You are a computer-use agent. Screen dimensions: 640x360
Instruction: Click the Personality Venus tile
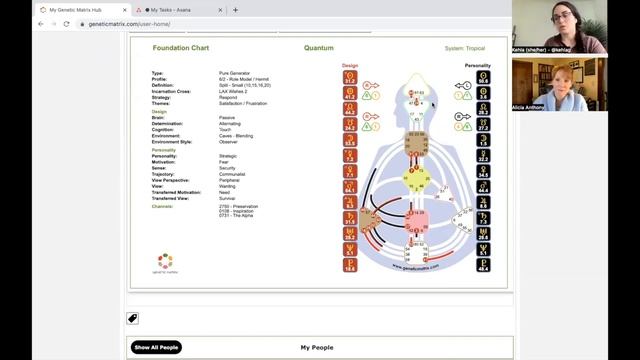click(483, 171)
